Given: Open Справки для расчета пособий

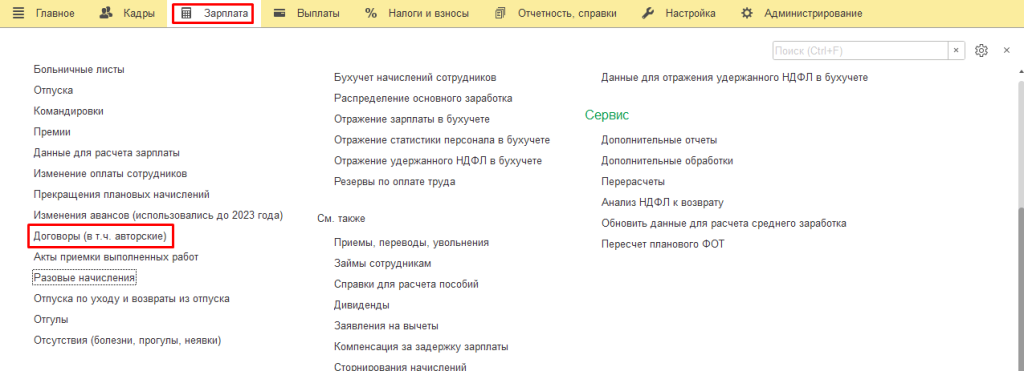Looking at the screenshot, I should 406,284.
